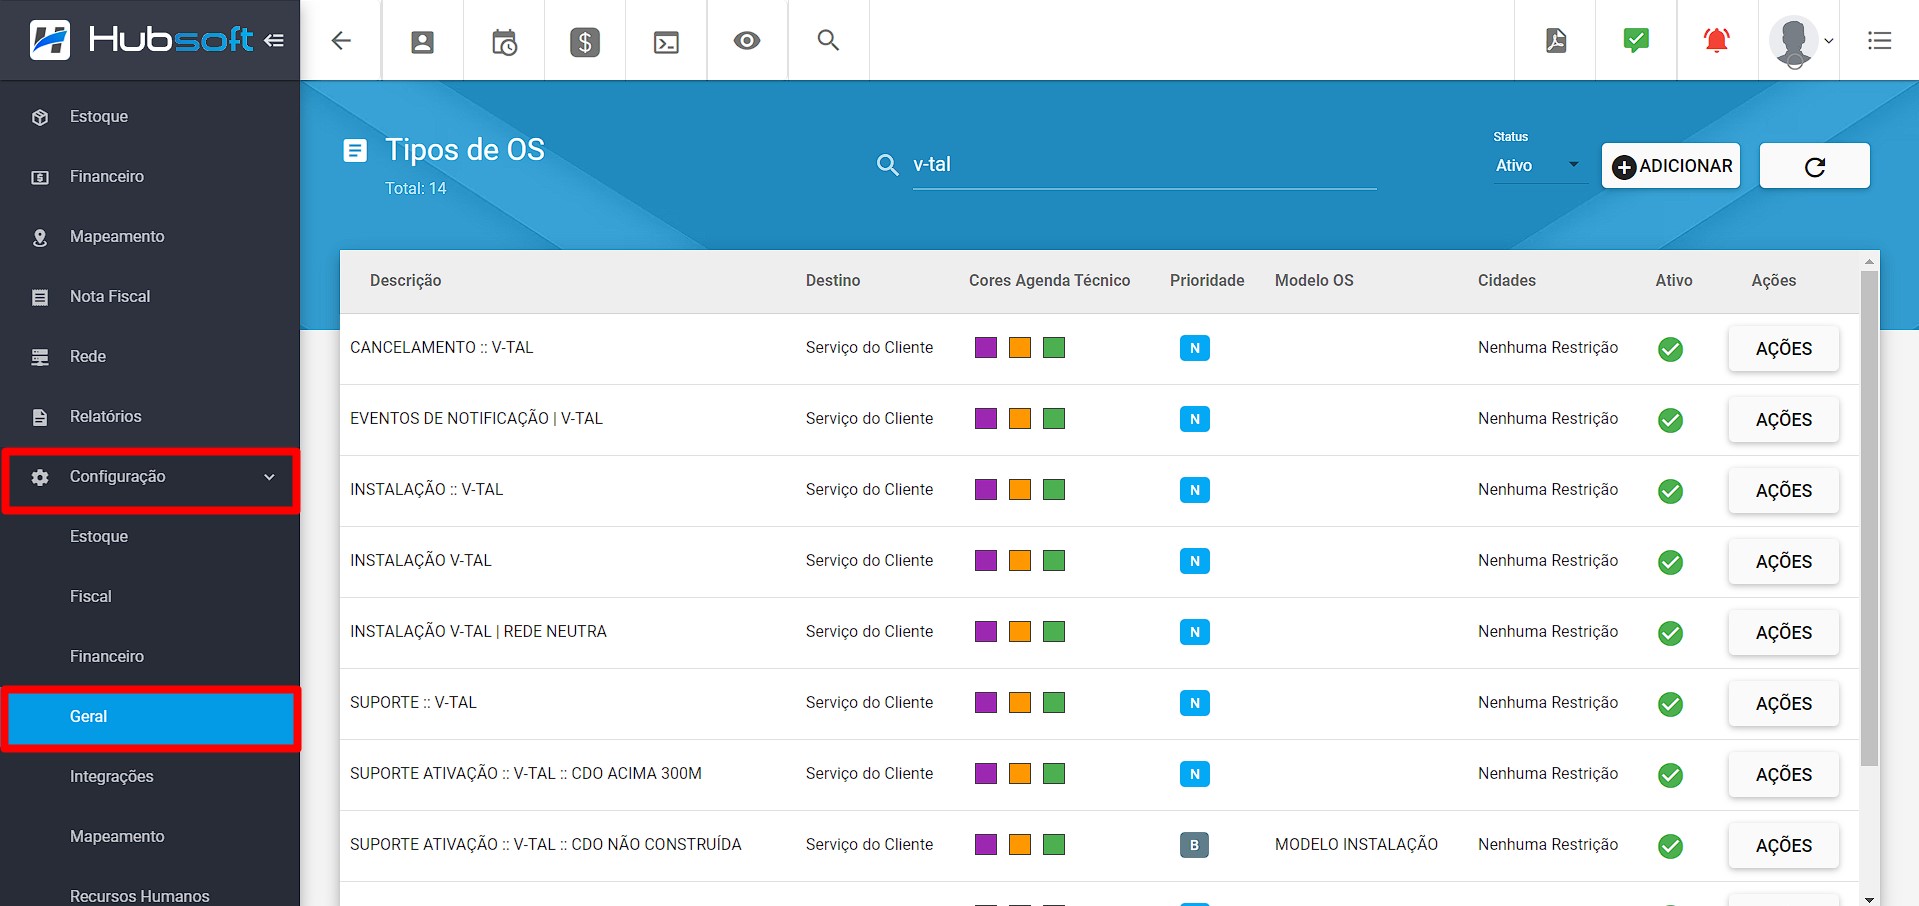1919x906 pixels.
Task: Open the PDF document icon at top right
Action: pos(1556,40)
